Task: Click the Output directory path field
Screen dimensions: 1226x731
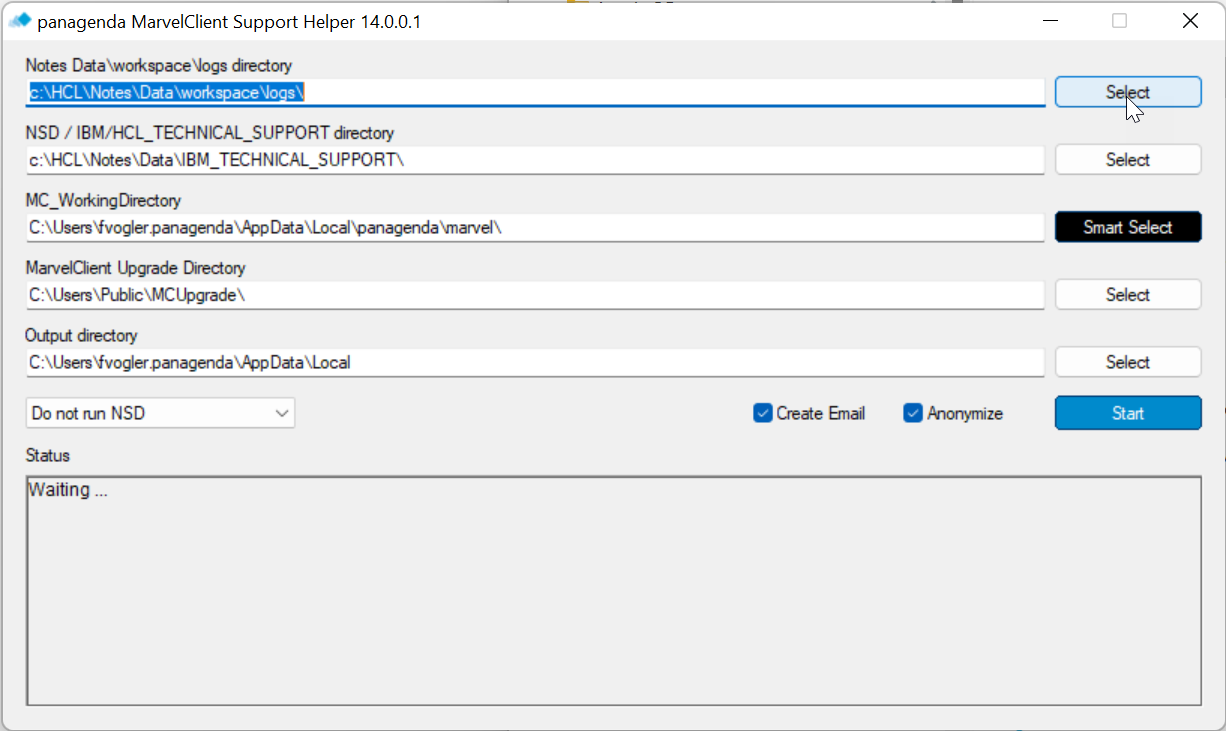Action: [535, 362]
